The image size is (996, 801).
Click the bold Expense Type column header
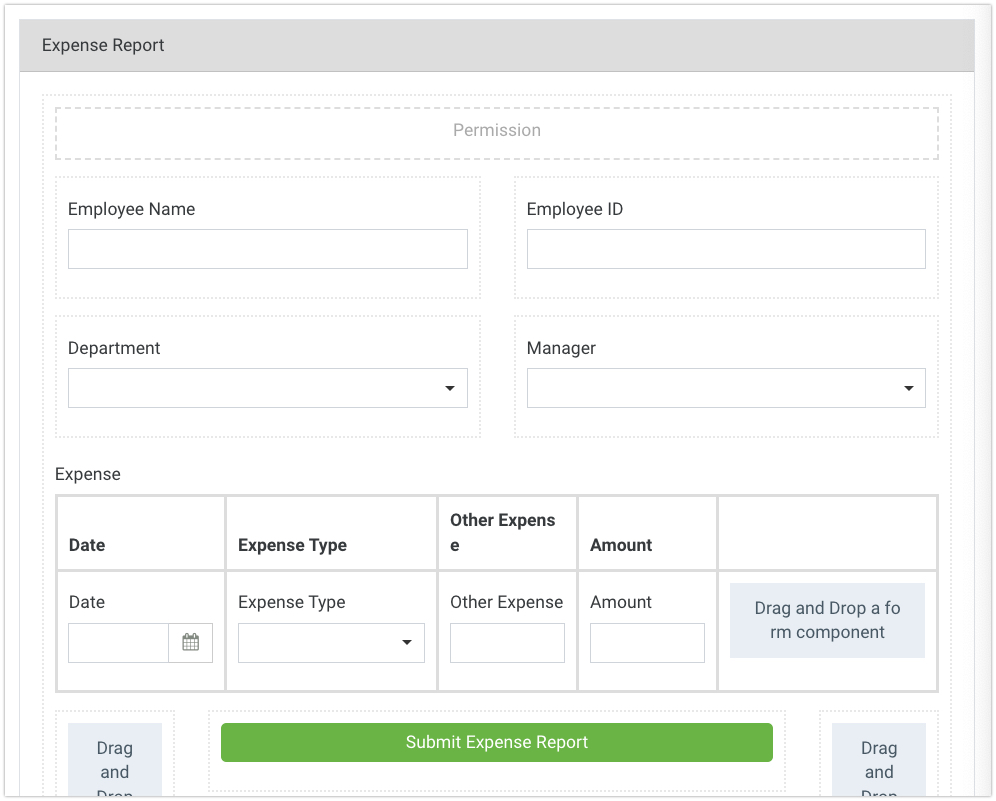[x=292, y=545]
